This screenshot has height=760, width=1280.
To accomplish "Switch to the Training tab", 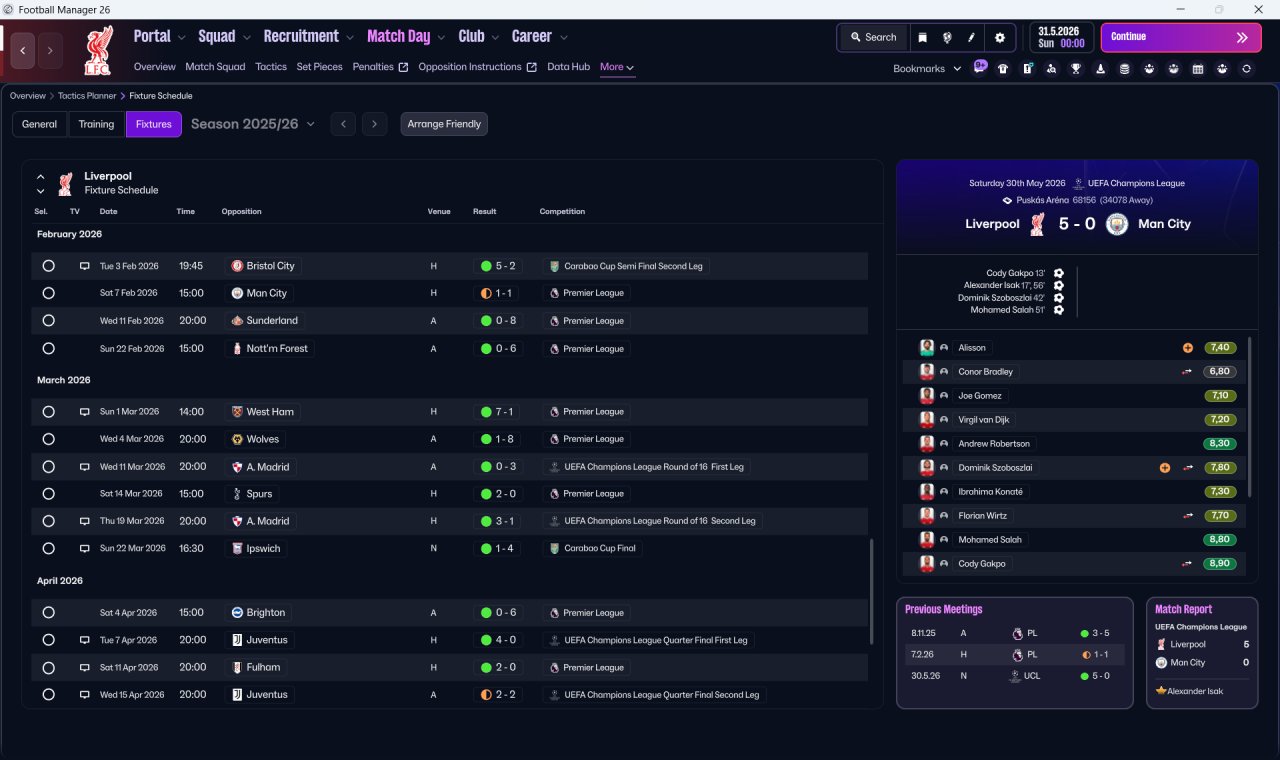I will point(97,124).
